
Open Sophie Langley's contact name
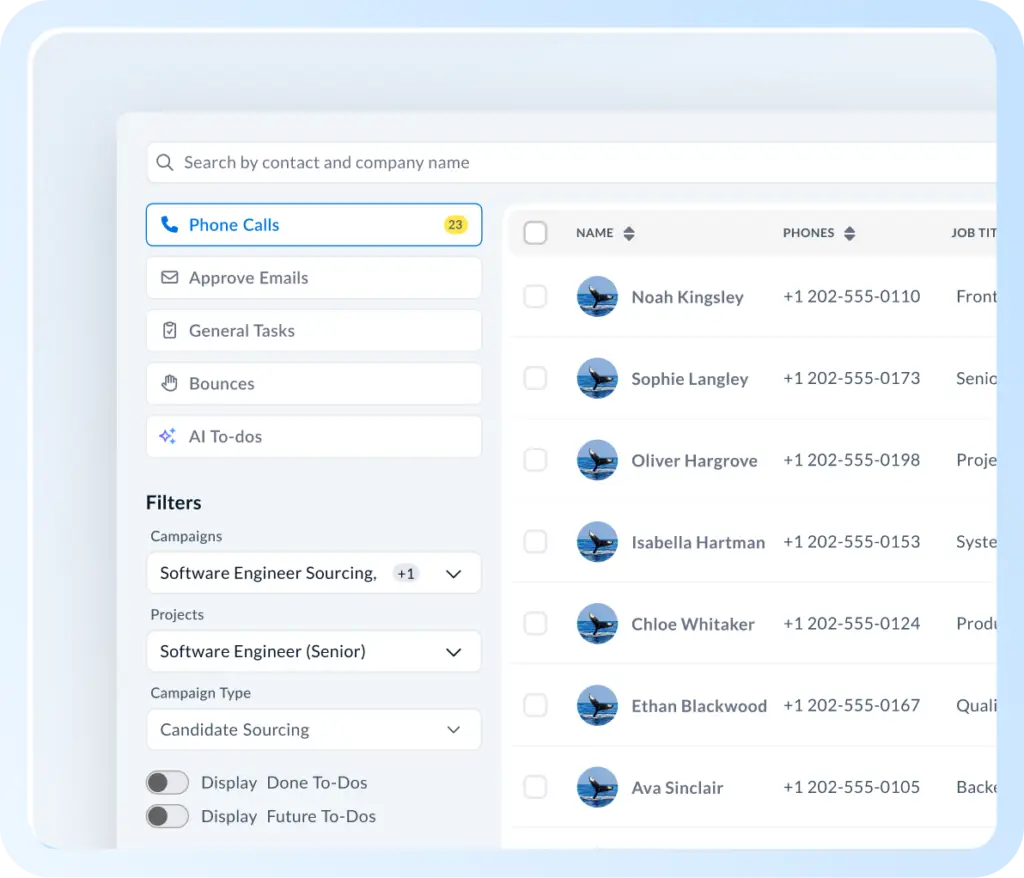point(690,379)
